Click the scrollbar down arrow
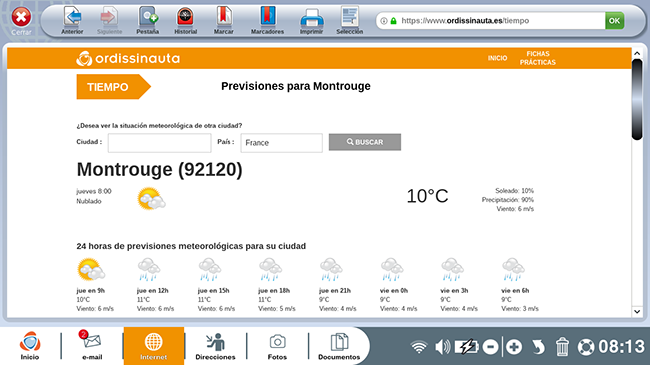 637,312
